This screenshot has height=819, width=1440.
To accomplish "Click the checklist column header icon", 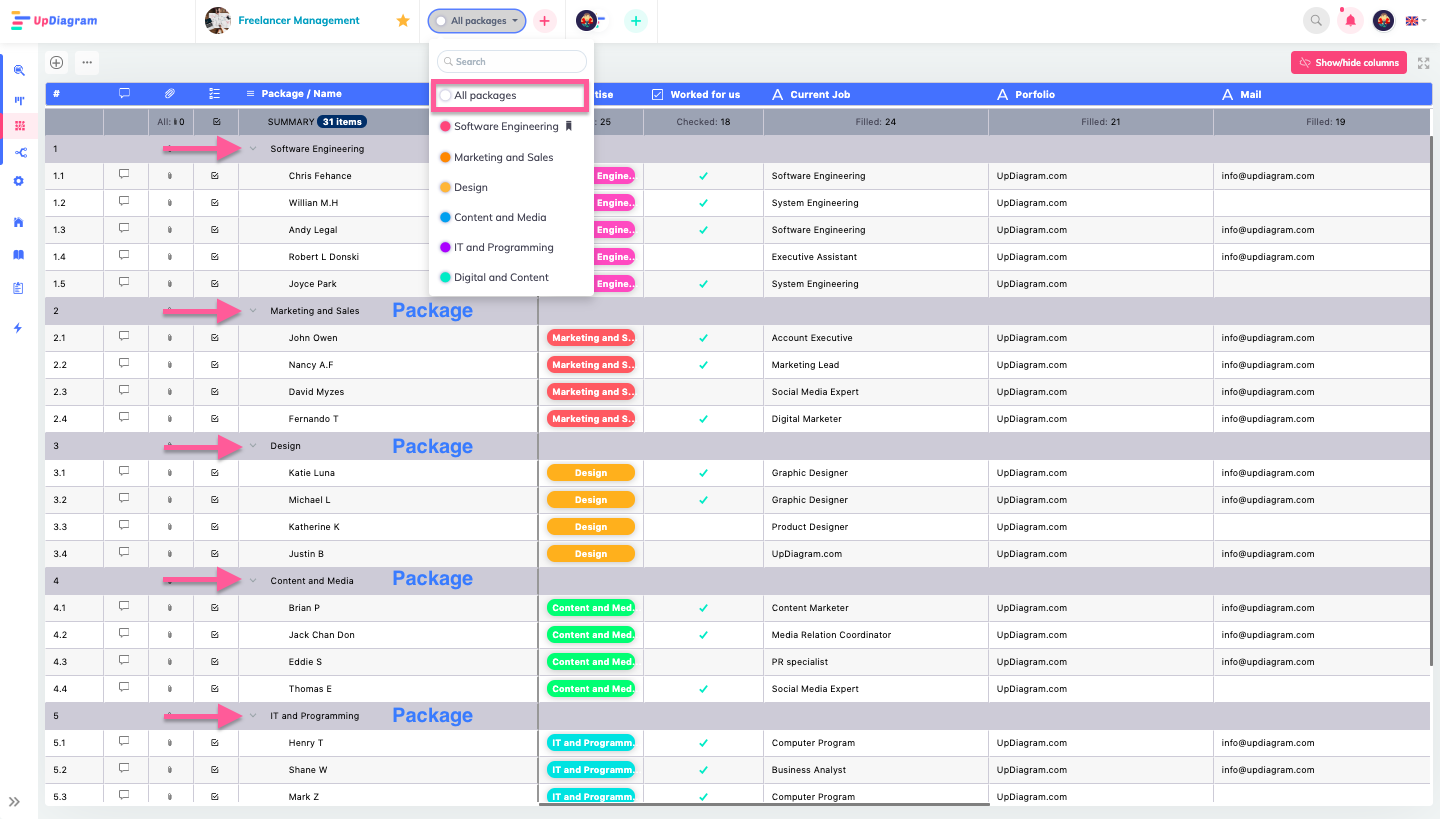I will [x=215, y=94].
